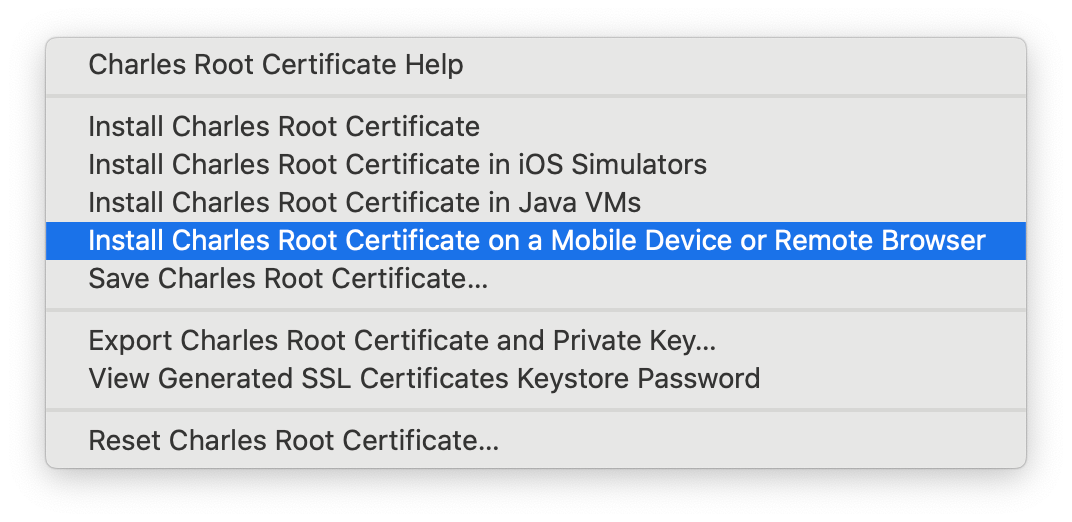Select Reset Charles Root Certificate…

click(x=536, y=441)
